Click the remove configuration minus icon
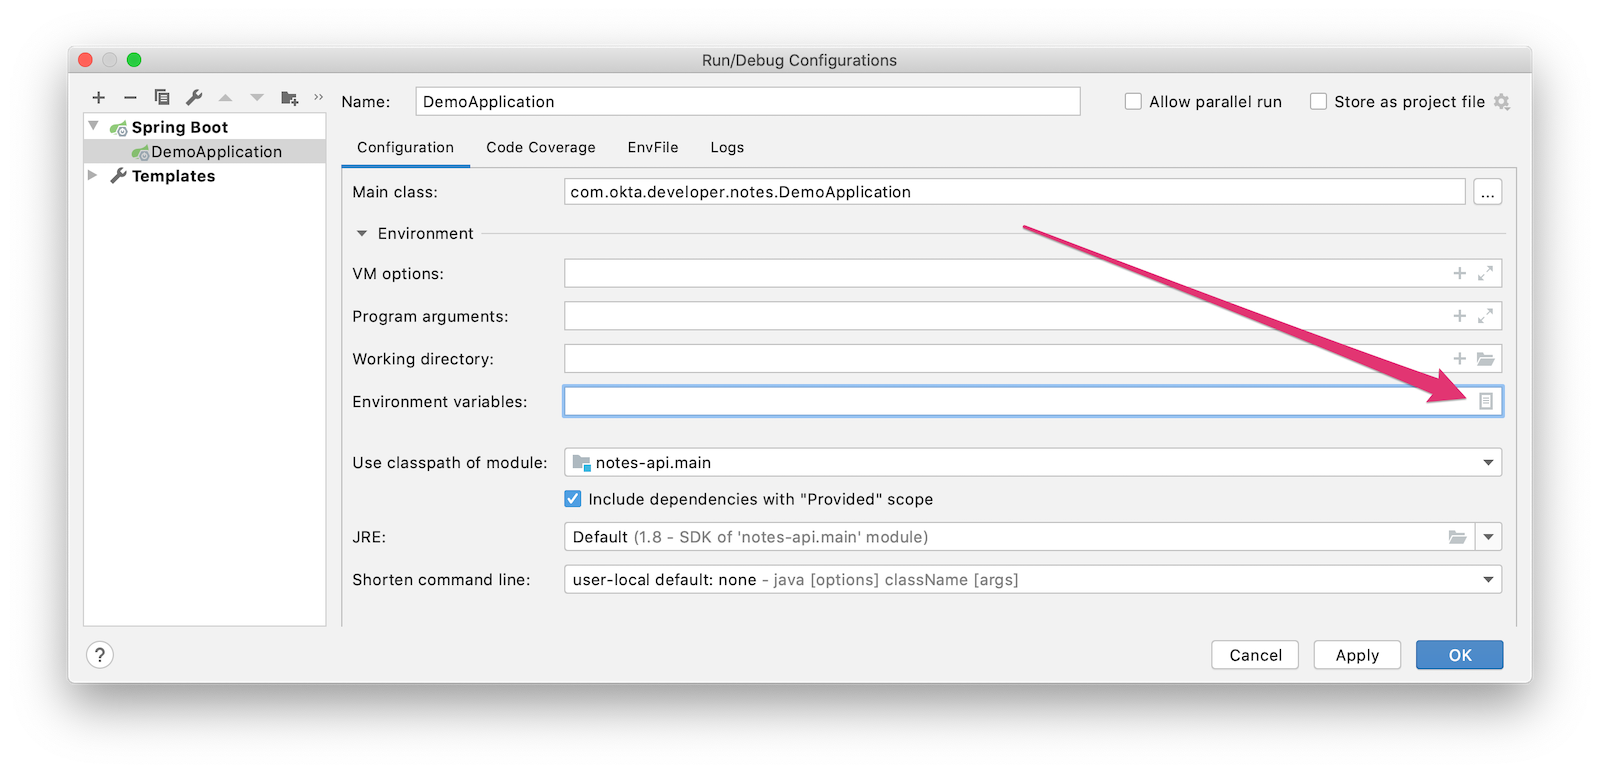The width and height of the screenshot is (1600, 773). click(130, 98)
